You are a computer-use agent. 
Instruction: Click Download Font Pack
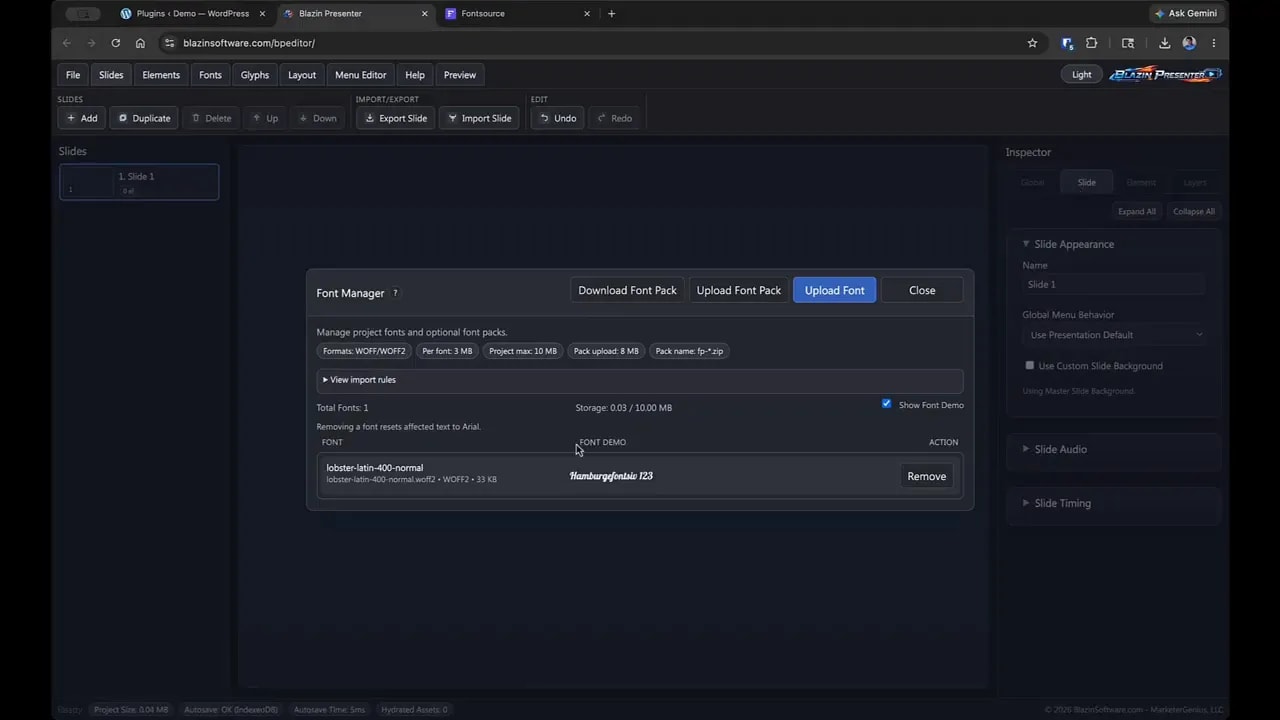pos(627,290)
